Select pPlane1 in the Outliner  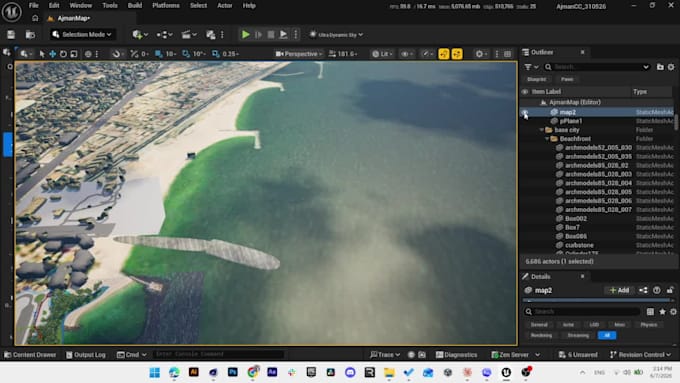click(x=570, y=121)
